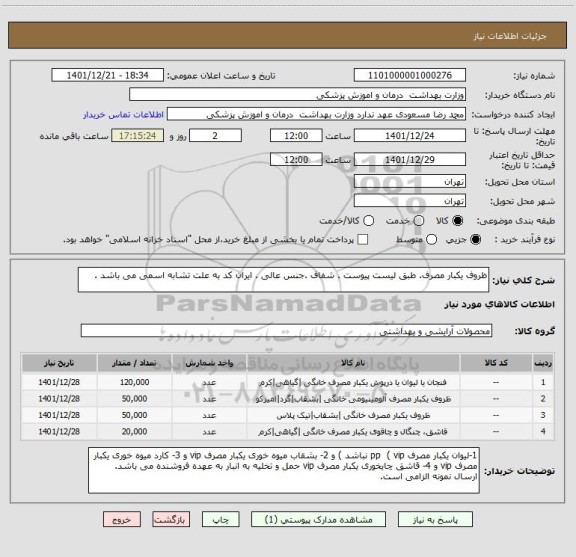This screenshot has width=576, height=557.
Task: Click the کد کالا column header
Action: tap(496, 363)
